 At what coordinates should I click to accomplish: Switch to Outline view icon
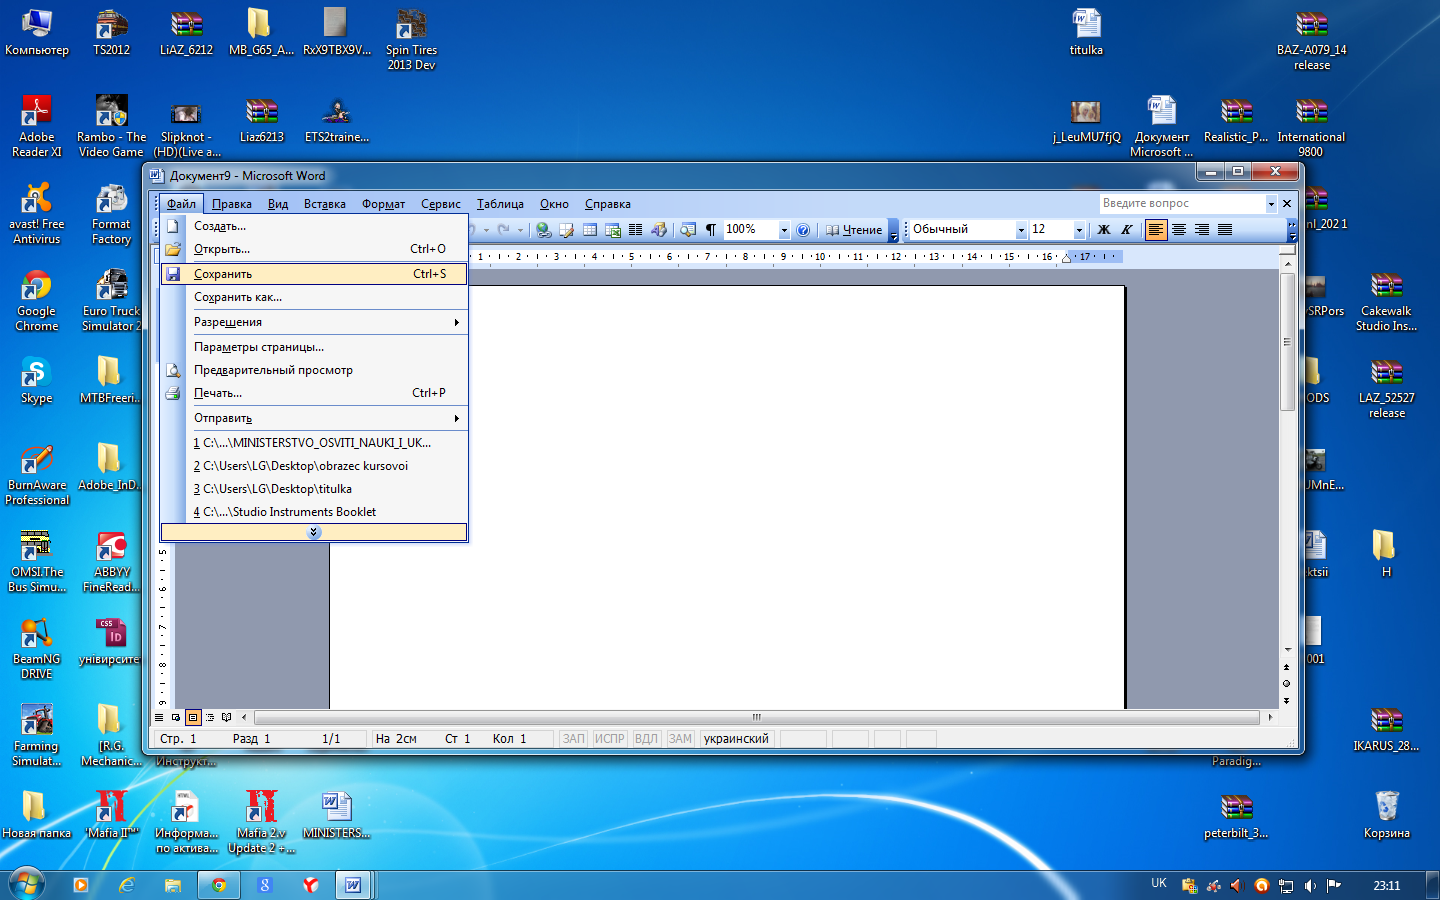pos(210,717)
